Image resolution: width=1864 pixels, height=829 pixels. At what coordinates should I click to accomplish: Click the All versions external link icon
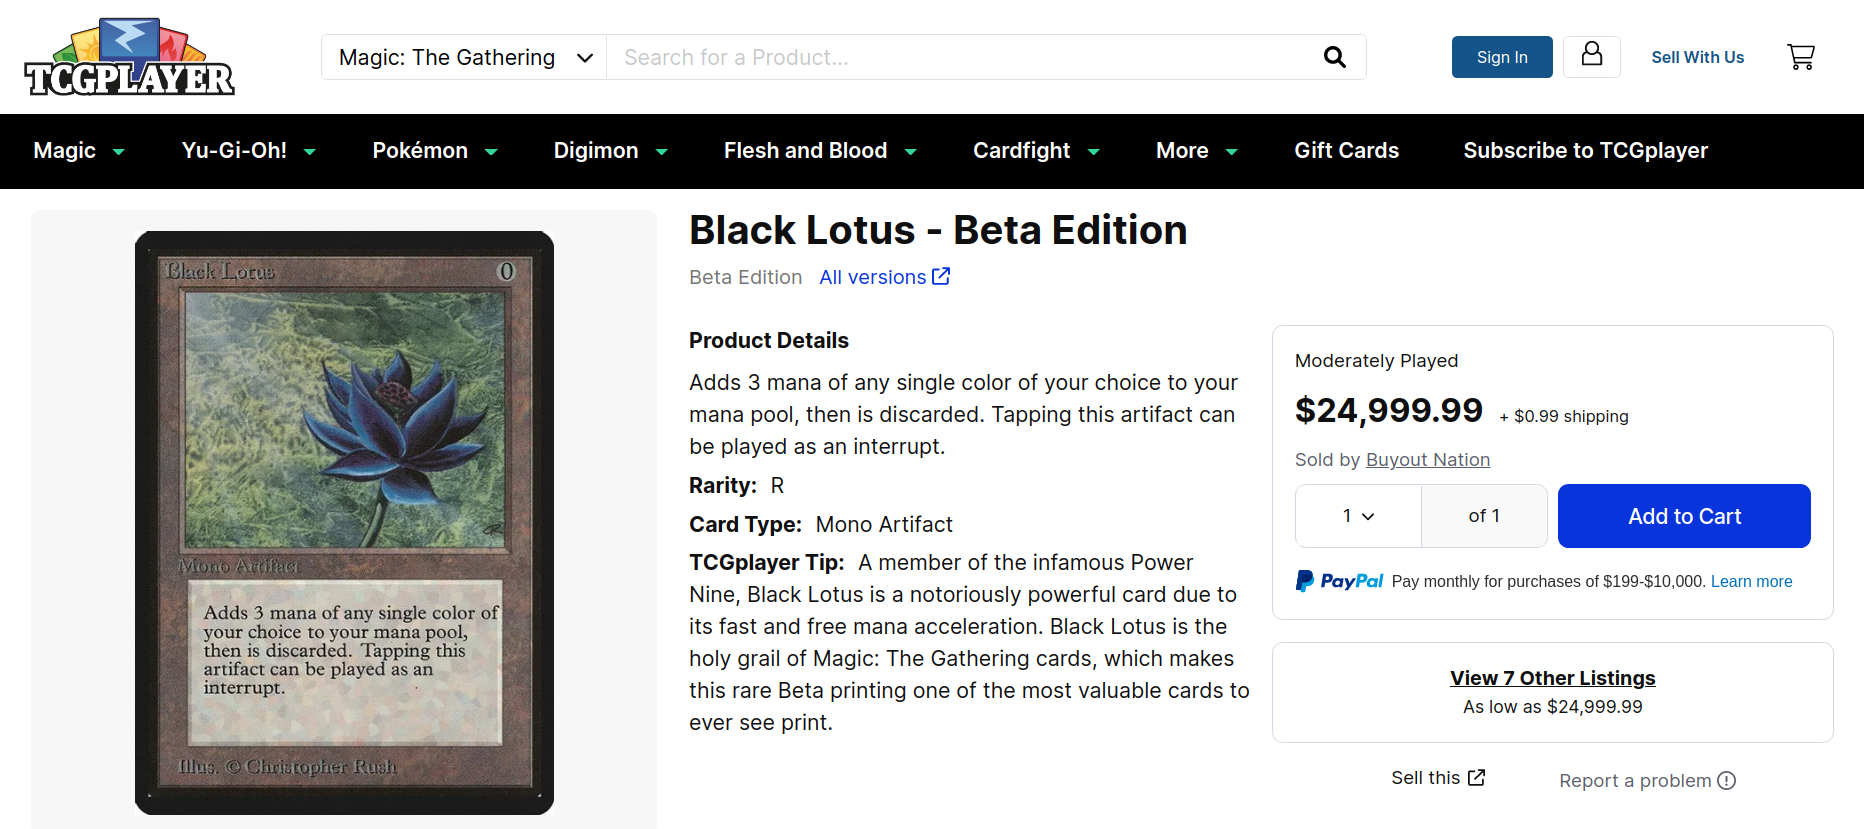[x=941, y=276]
